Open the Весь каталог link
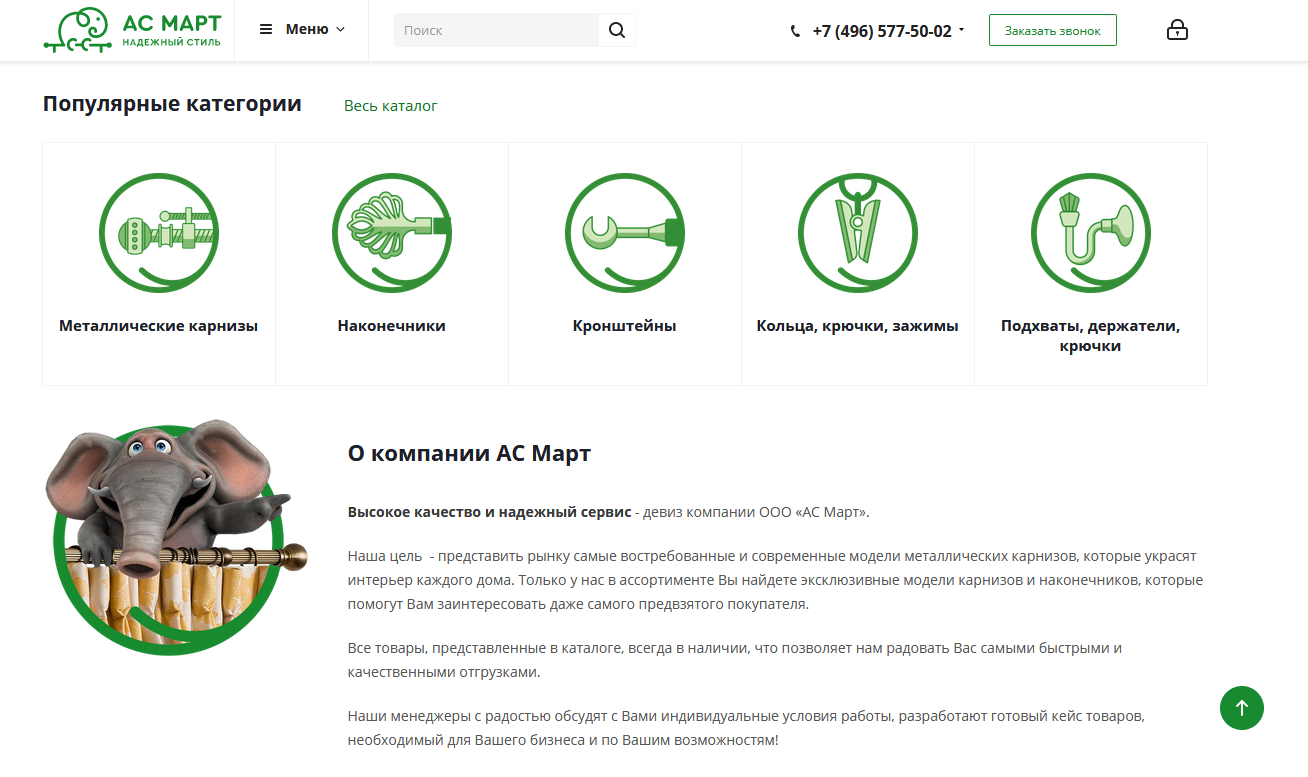This screenshot has width=1308, height=777. (391, 105)
